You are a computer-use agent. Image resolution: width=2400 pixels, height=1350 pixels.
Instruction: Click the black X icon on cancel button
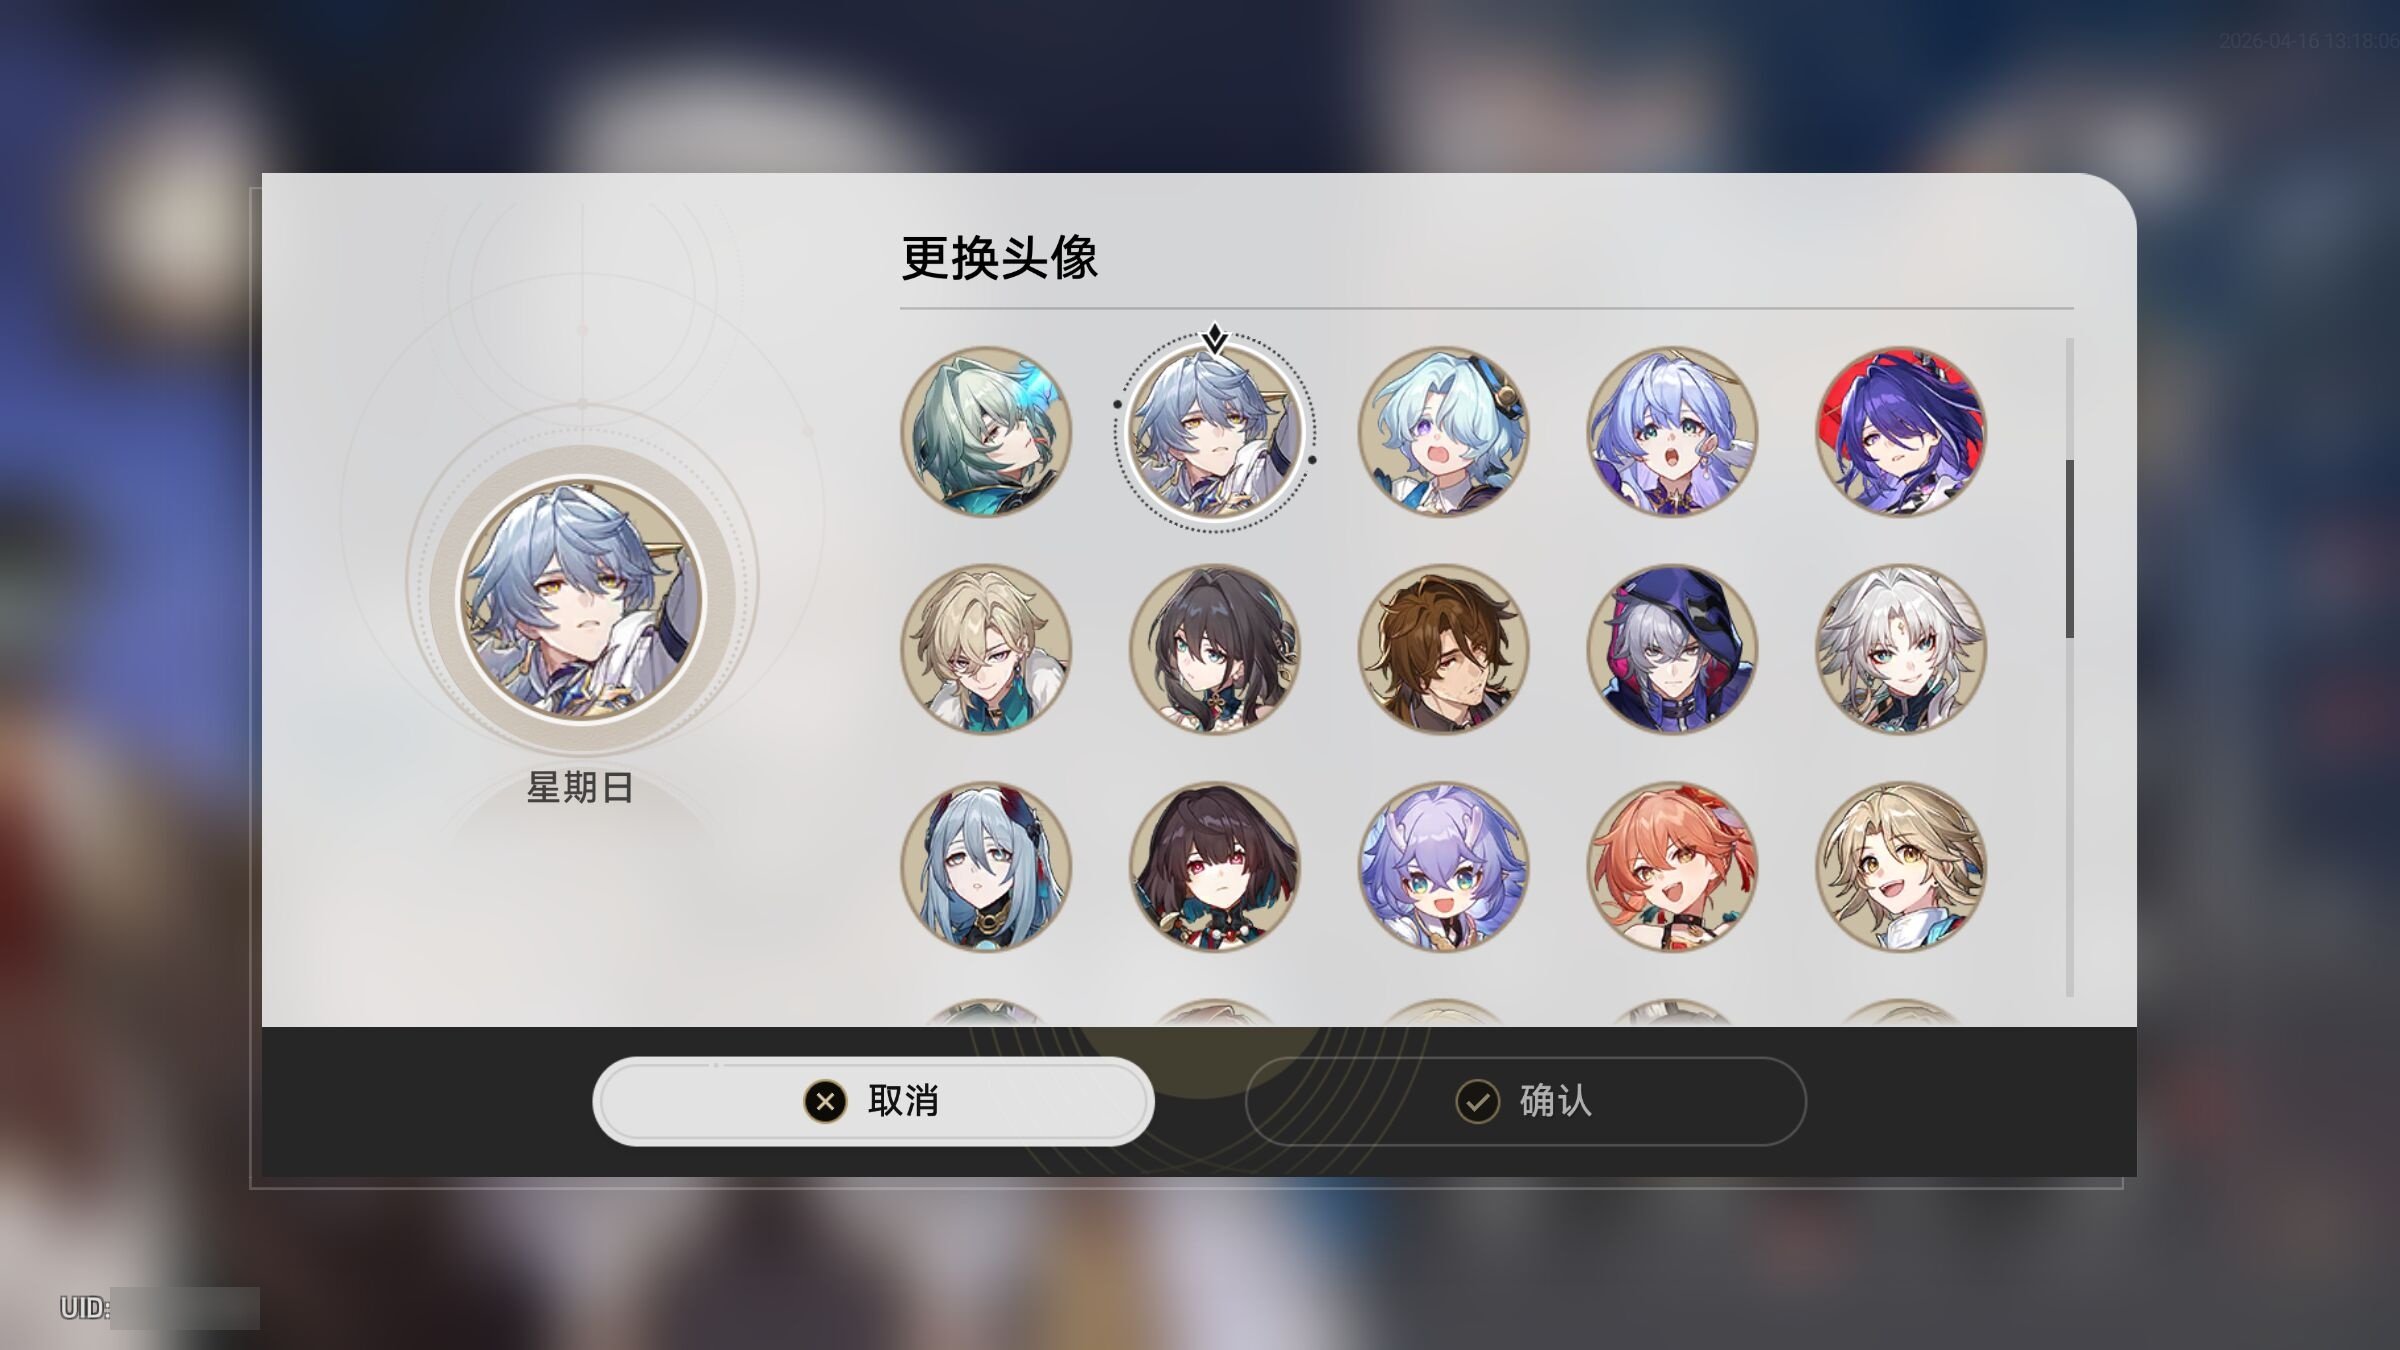[x=825, y=1102]
